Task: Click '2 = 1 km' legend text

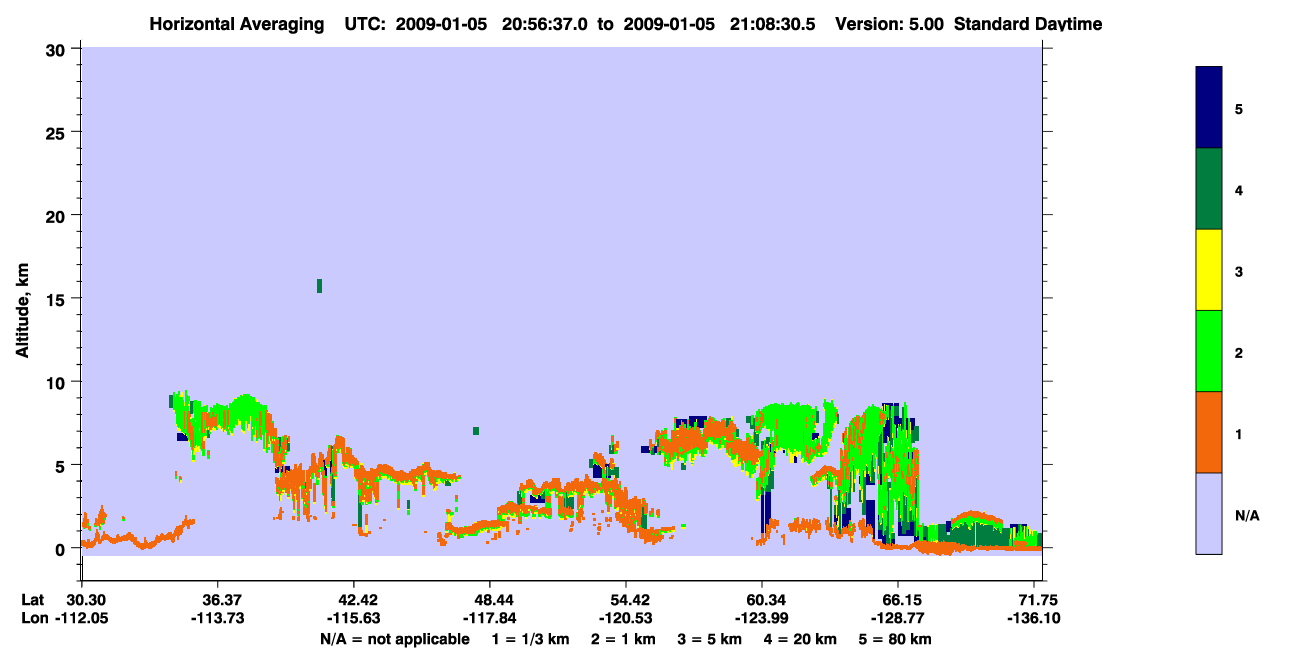Action: click(624, 639)
